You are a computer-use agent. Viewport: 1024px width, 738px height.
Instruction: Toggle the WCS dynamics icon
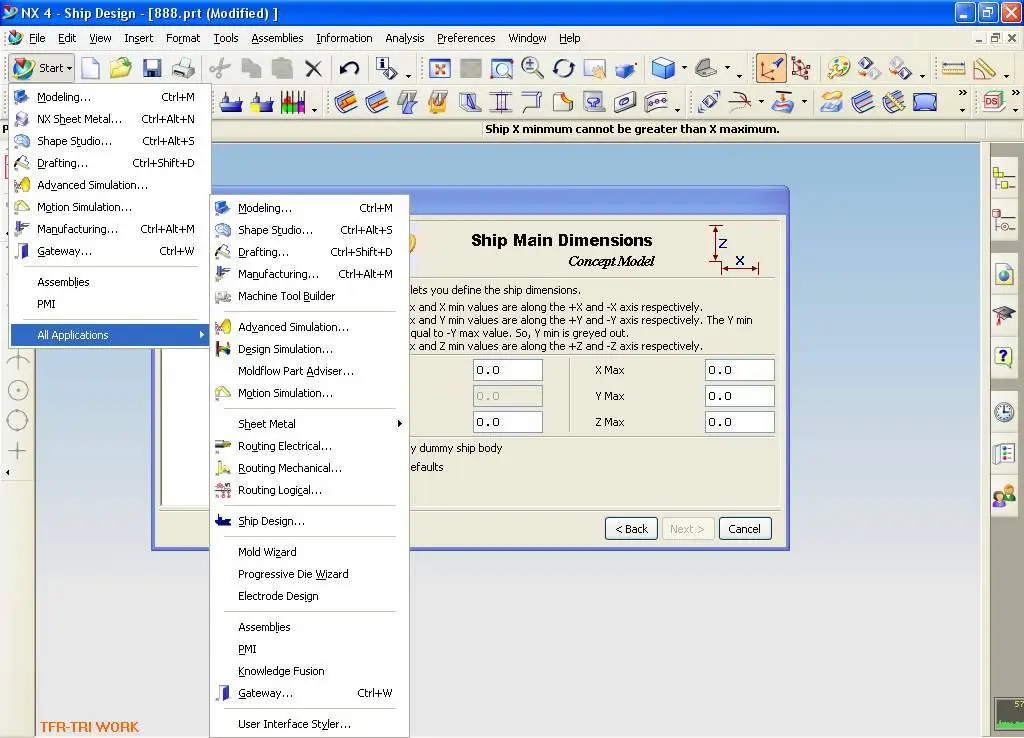(771, 68)
